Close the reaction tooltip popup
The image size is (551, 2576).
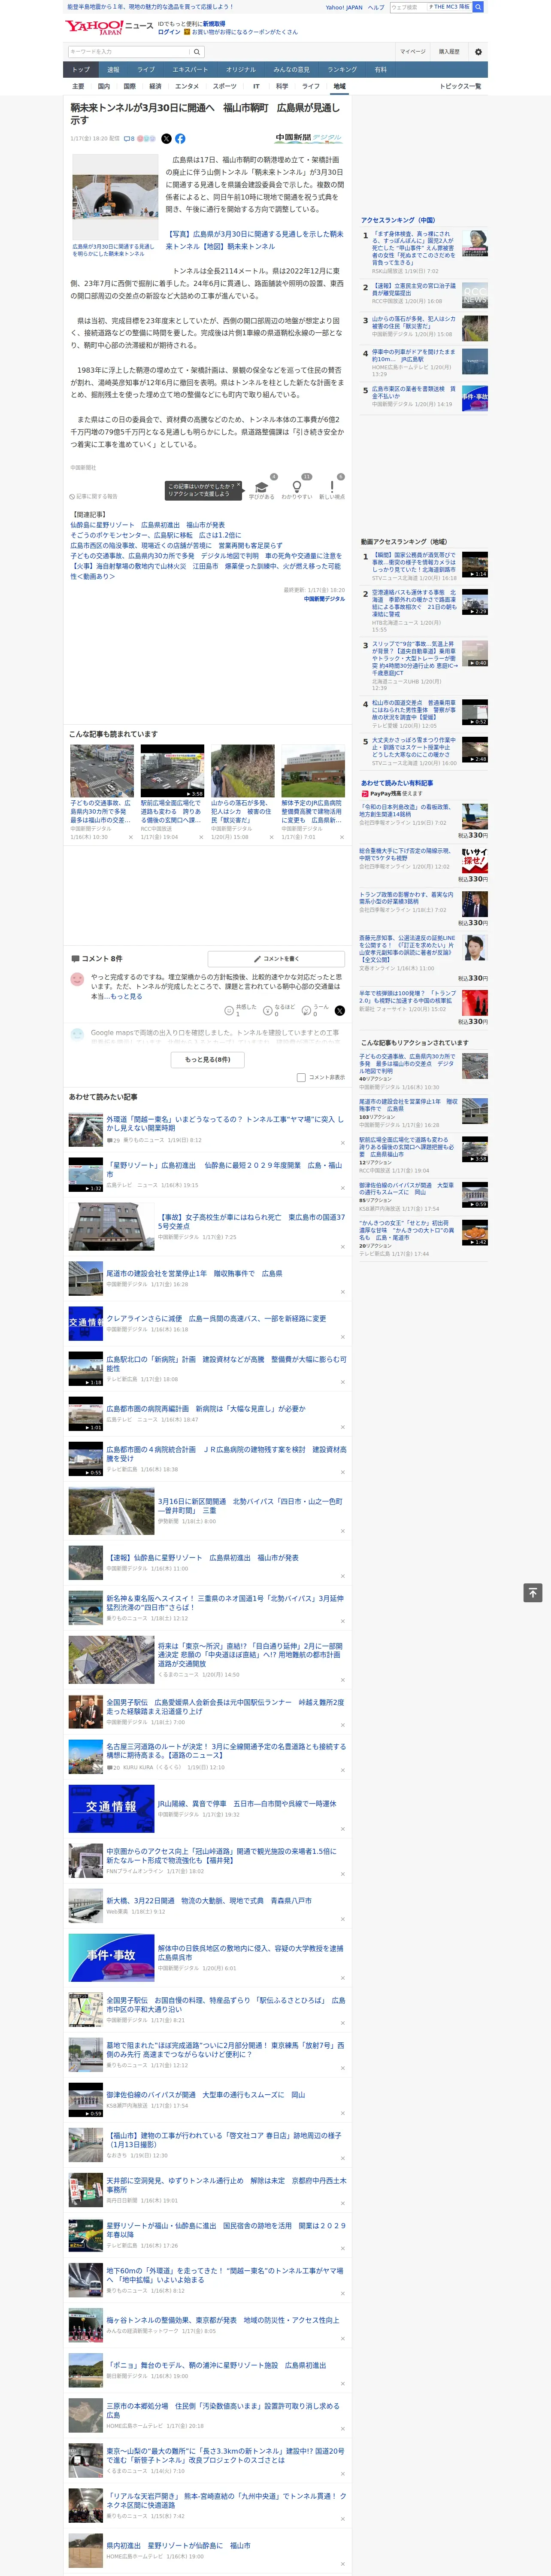[x=238, y=486]
